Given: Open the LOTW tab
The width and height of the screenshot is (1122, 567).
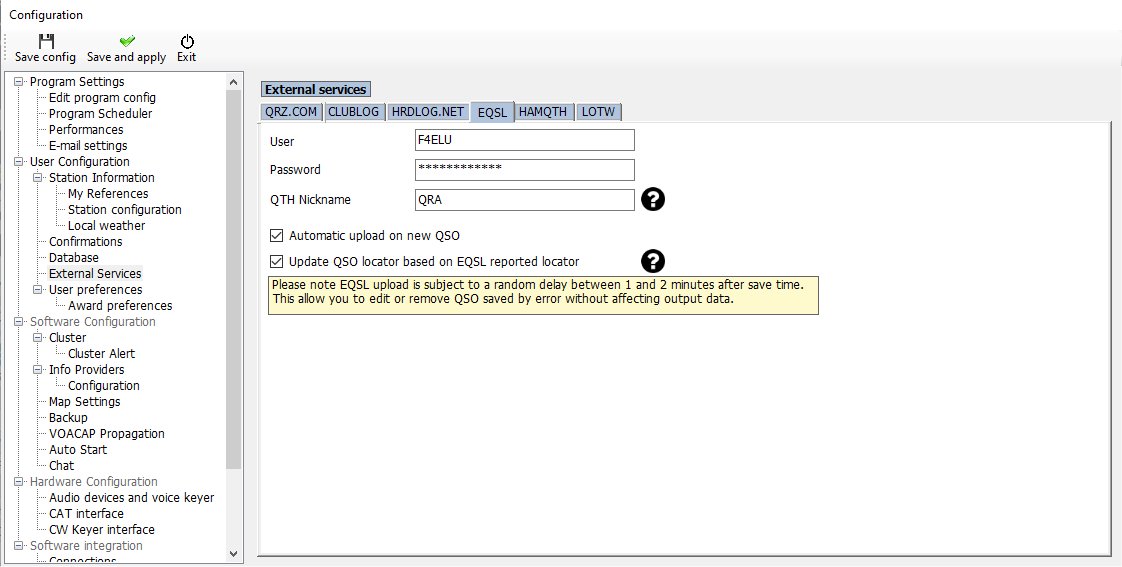Looking at the screenshot, I should pos(600,112).
